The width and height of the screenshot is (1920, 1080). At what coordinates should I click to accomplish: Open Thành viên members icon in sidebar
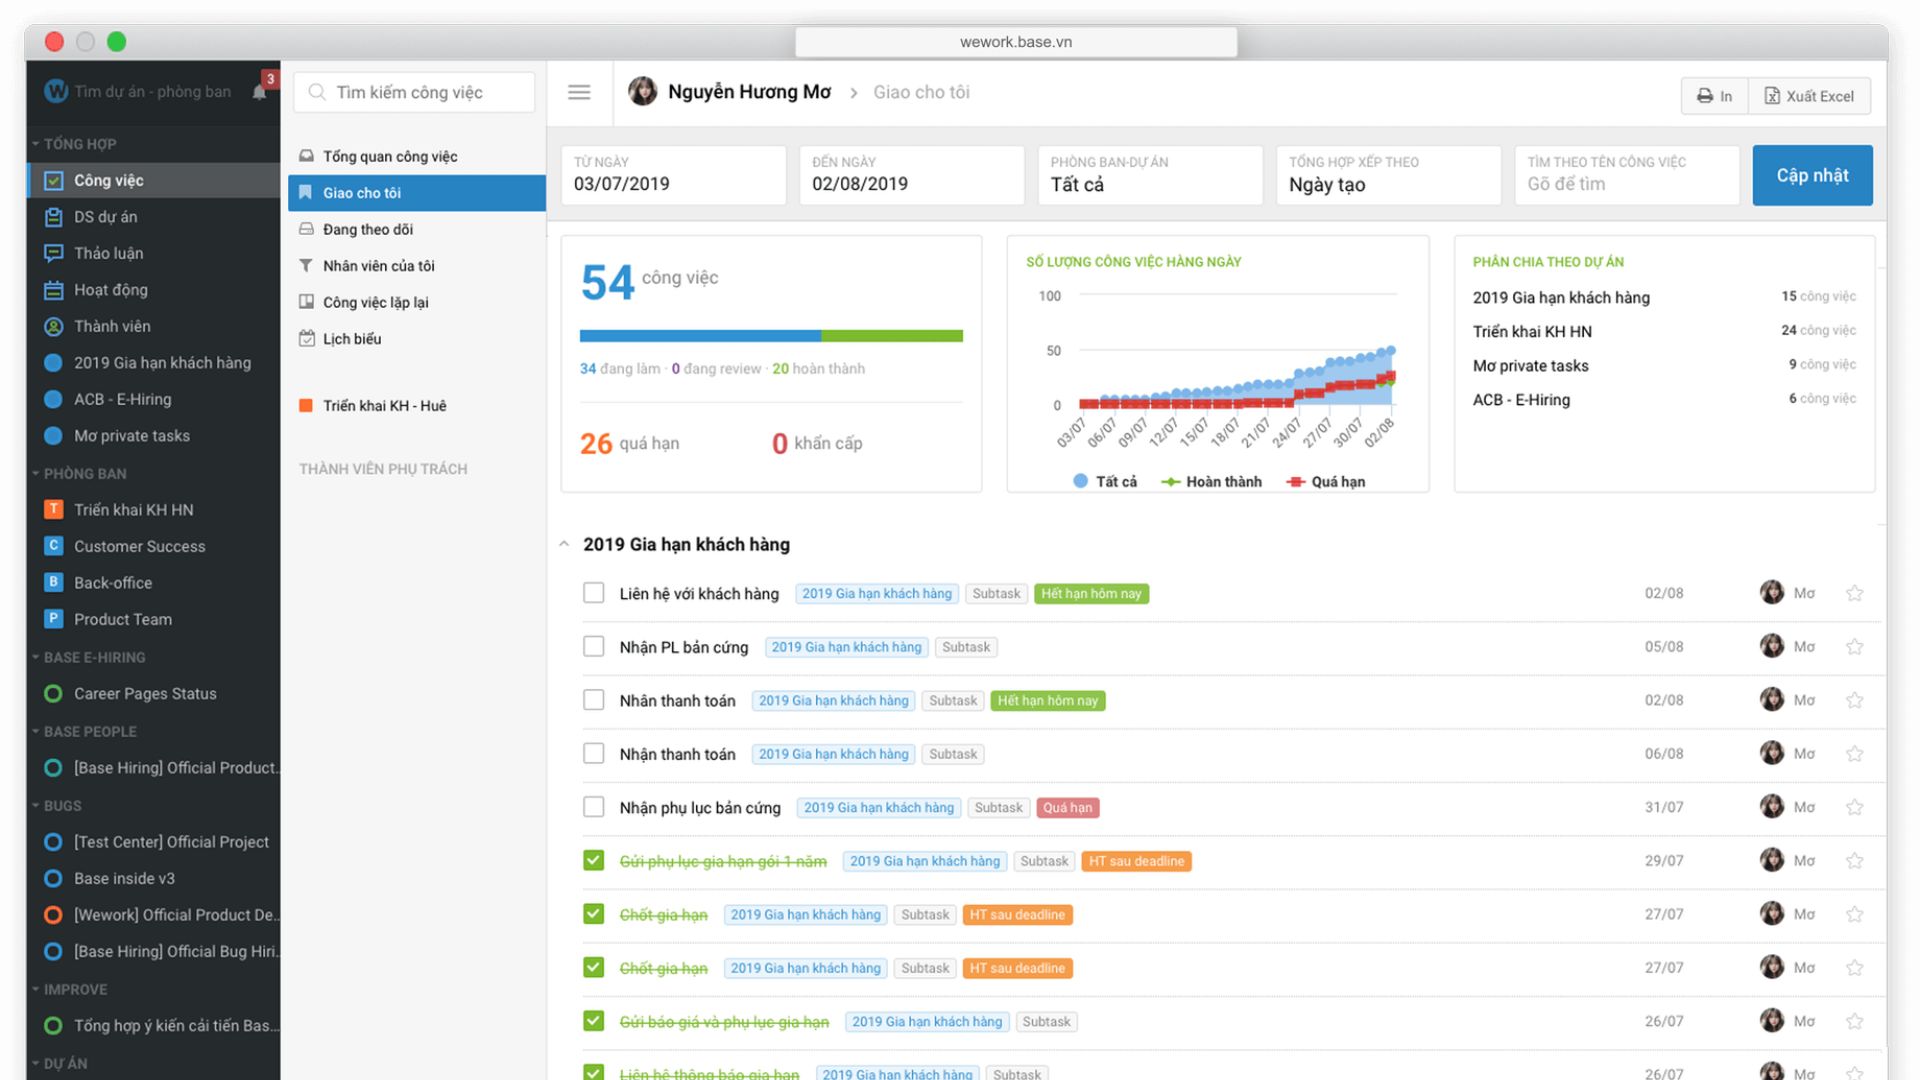(54, 326)
